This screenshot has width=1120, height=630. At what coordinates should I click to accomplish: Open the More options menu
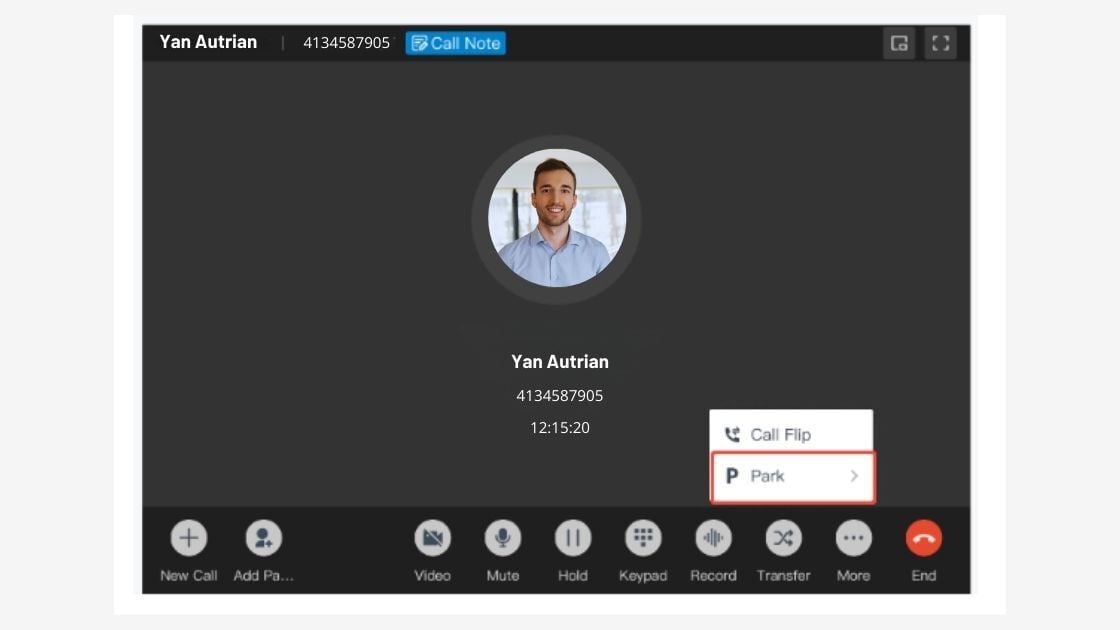[x=853, y=538]
